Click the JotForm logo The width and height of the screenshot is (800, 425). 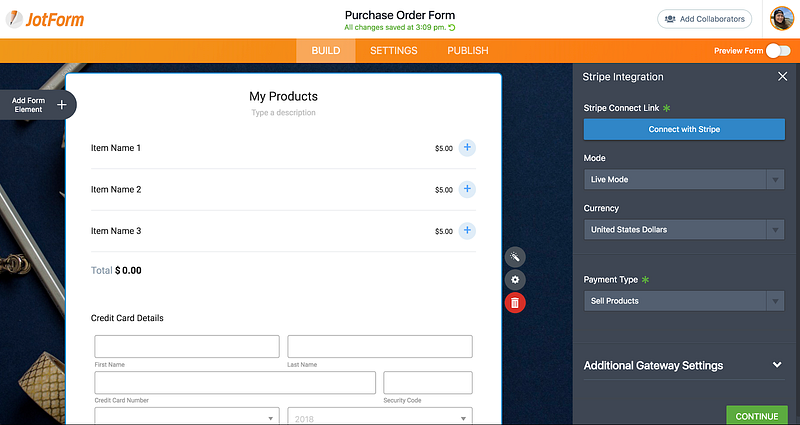point(45,19)
